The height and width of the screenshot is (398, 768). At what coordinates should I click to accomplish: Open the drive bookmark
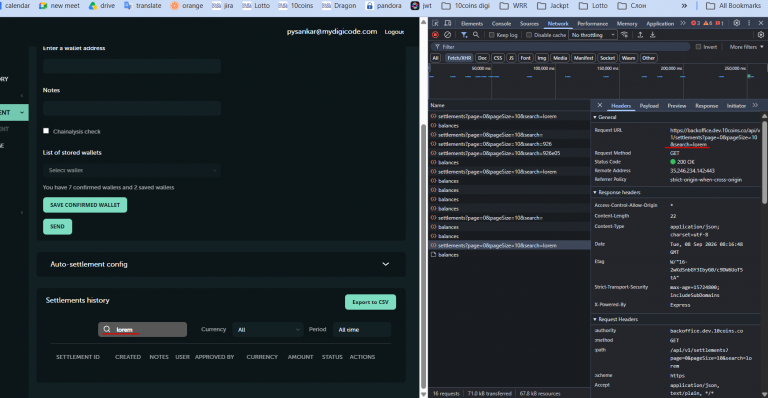(102, 6)
